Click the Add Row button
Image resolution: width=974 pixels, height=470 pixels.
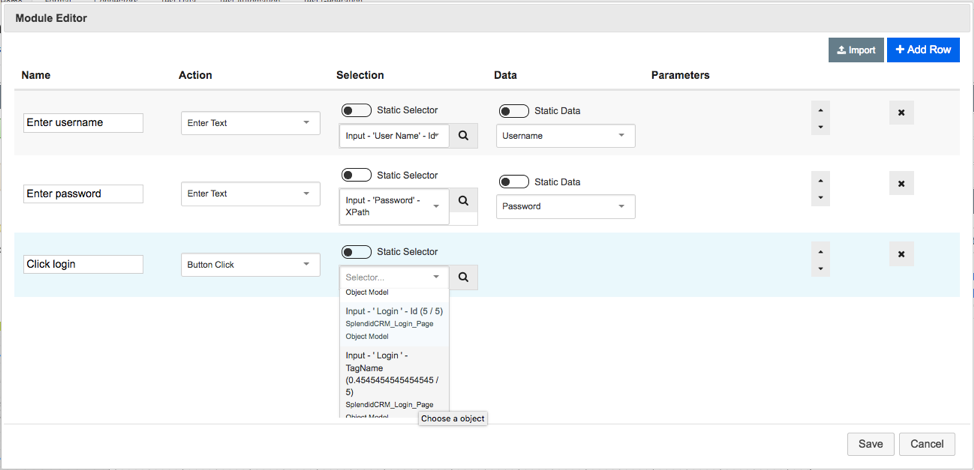coord(924,50)
